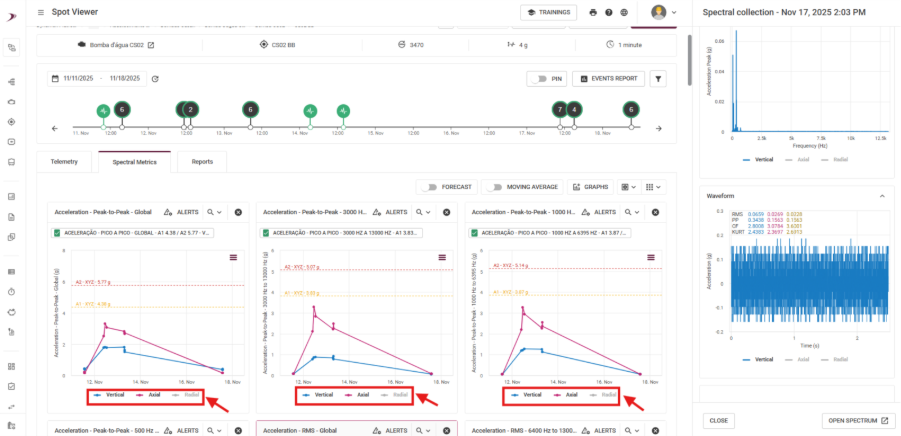Click the EVENTS REPORT button
This screenshot has height=436, width=901.
point(609,78)
